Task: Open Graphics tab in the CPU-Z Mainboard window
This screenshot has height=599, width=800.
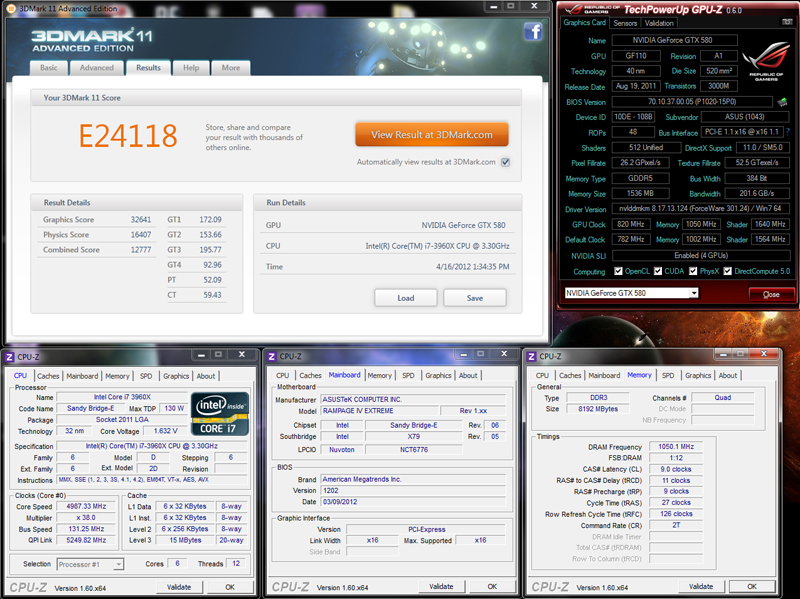Action: 439,376
